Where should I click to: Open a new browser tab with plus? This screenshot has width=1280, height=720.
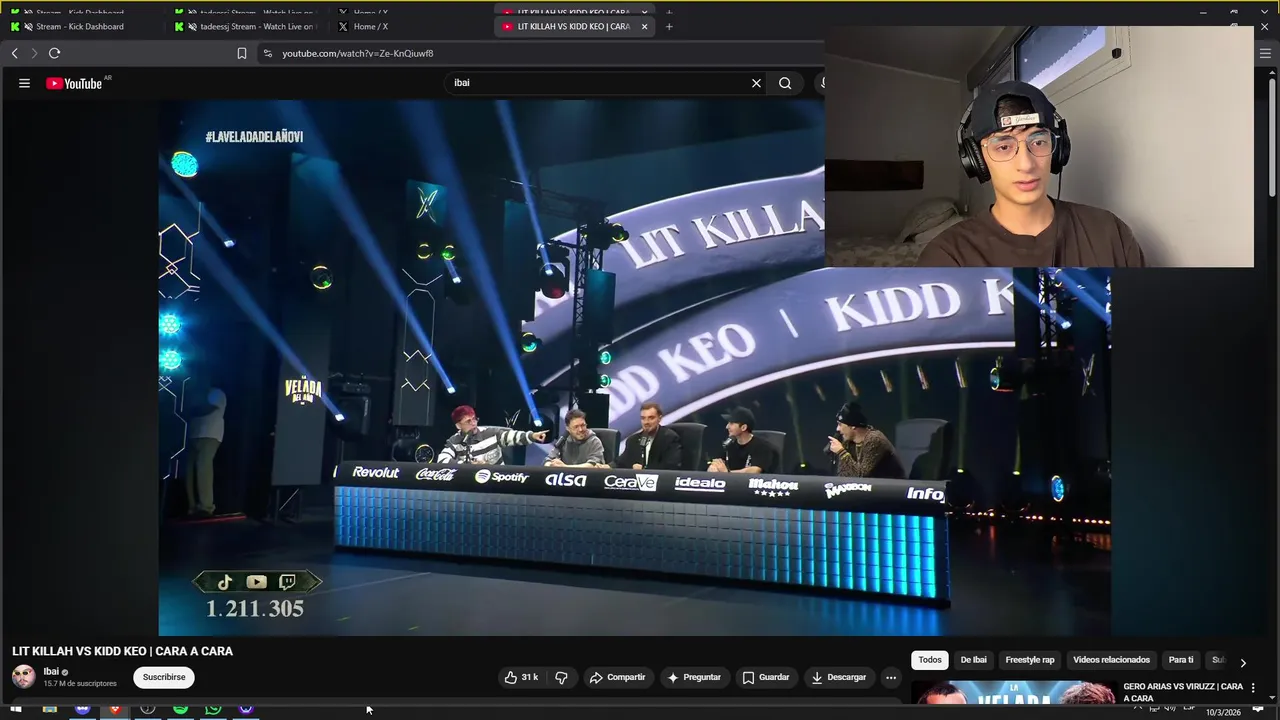tap(669, 26)
